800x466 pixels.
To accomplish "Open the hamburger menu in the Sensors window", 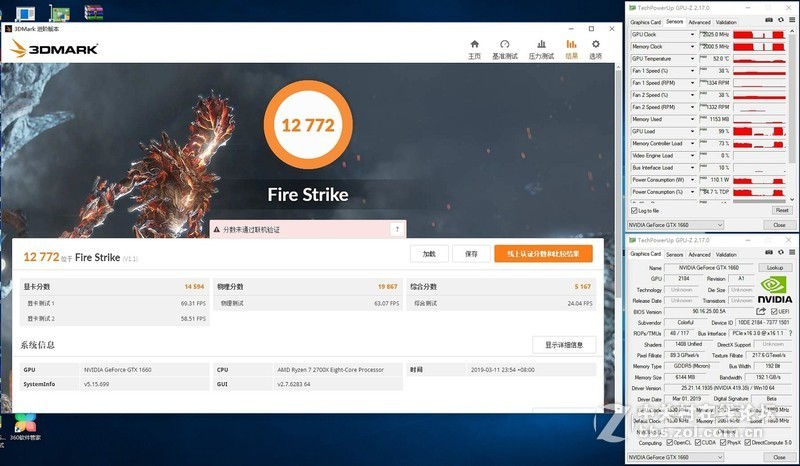I will pos(792,20).
